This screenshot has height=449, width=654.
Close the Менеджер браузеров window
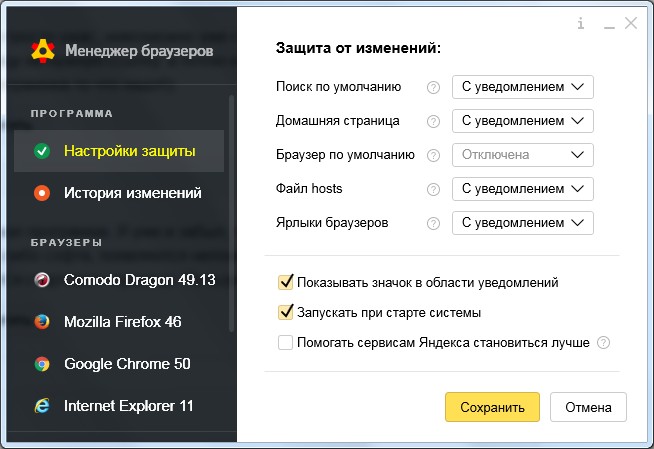click(631, 23)
